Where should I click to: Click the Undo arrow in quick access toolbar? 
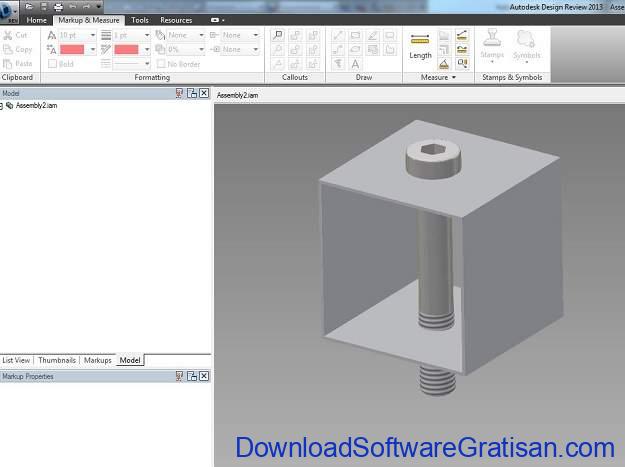pyautogui.click(x=73, y=6)
